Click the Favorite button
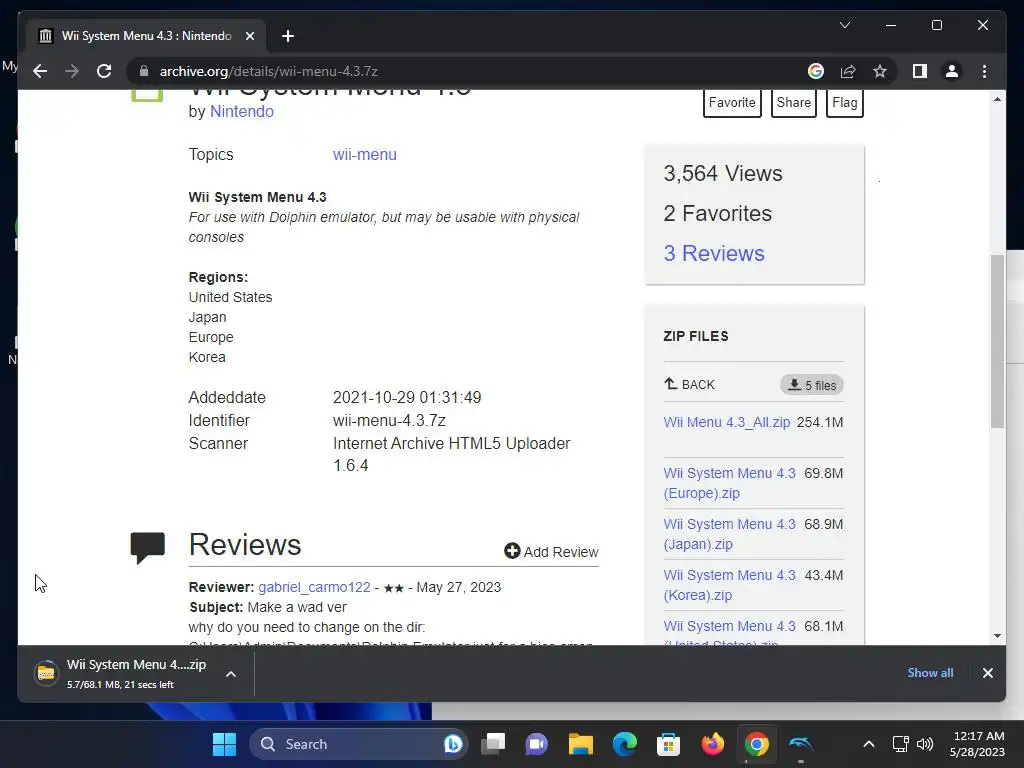This screenshot has height=768, width=1024. coord(732,103)
